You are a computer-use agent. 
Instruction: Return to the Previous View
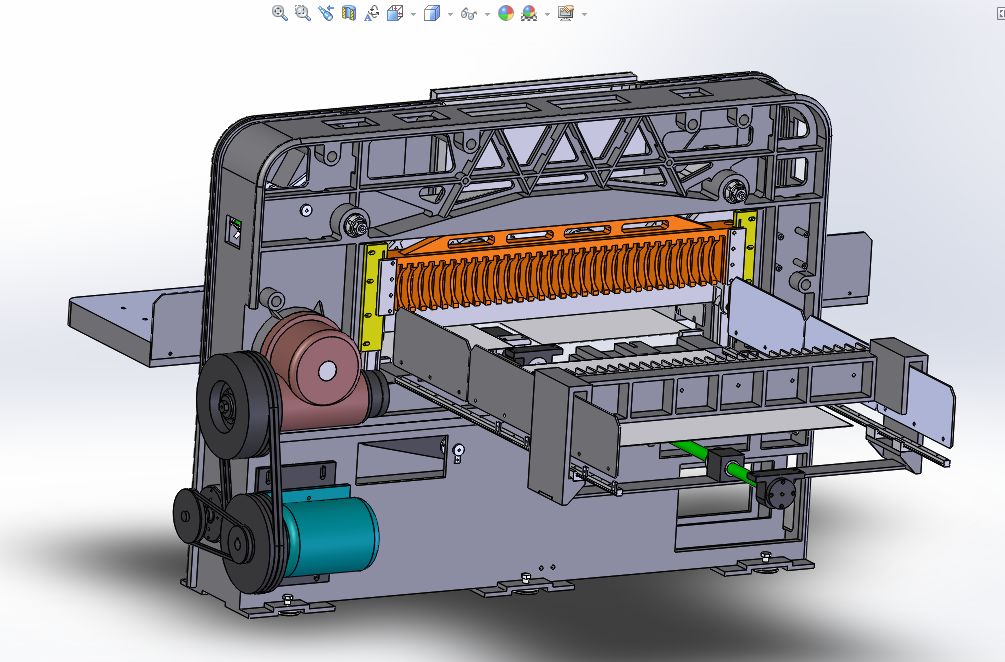326,13
